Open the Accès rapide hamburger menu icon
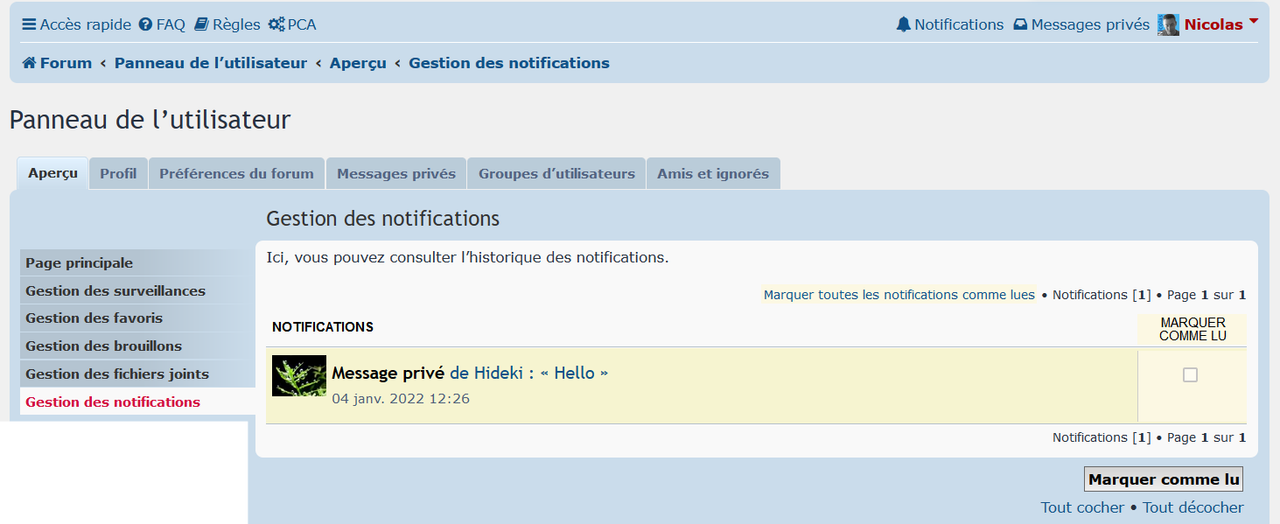Image resolution: width=1280 pixels, height=524 pixels. tap(29, 25)
